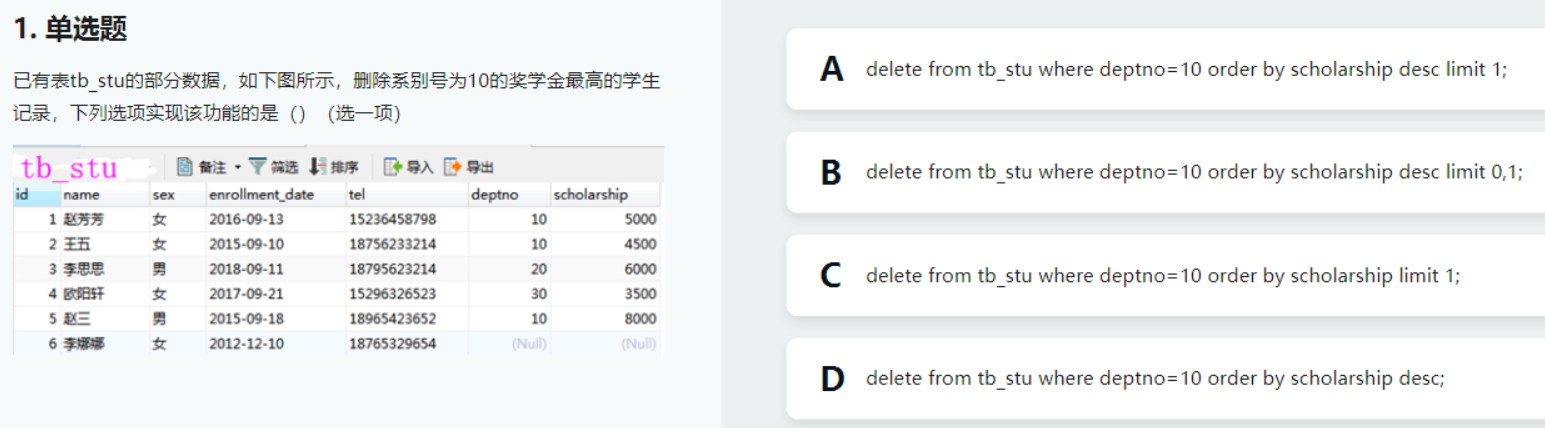Click the 导入 import icon

pyautogui.click(x=393, y=167)
